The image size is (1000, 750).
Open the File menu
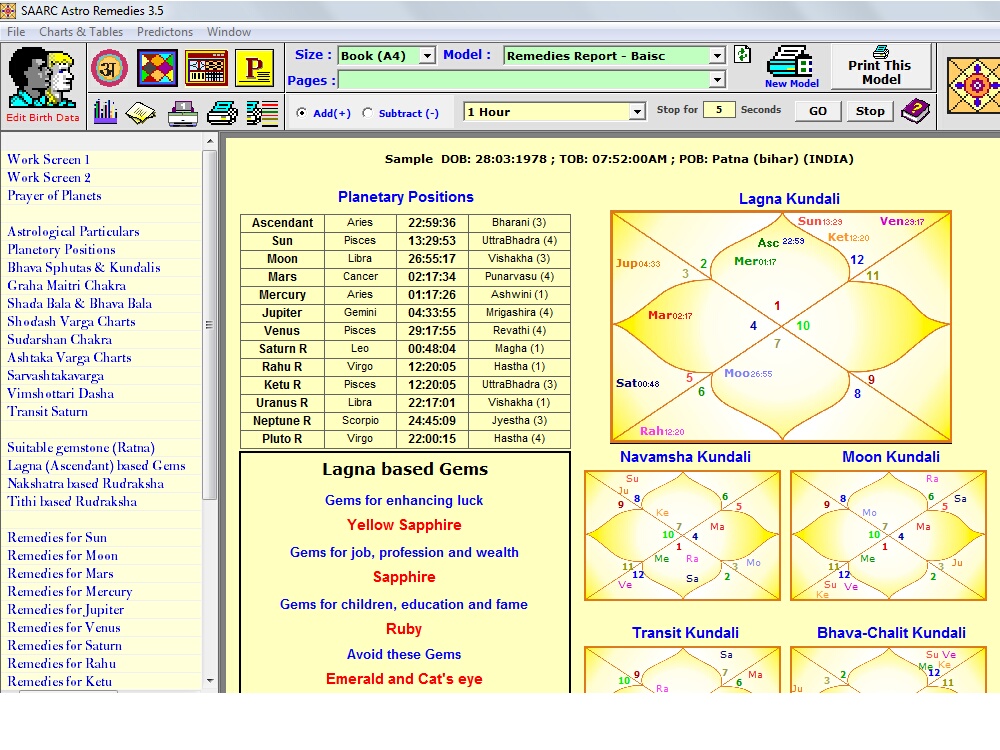tap(16, 32)
